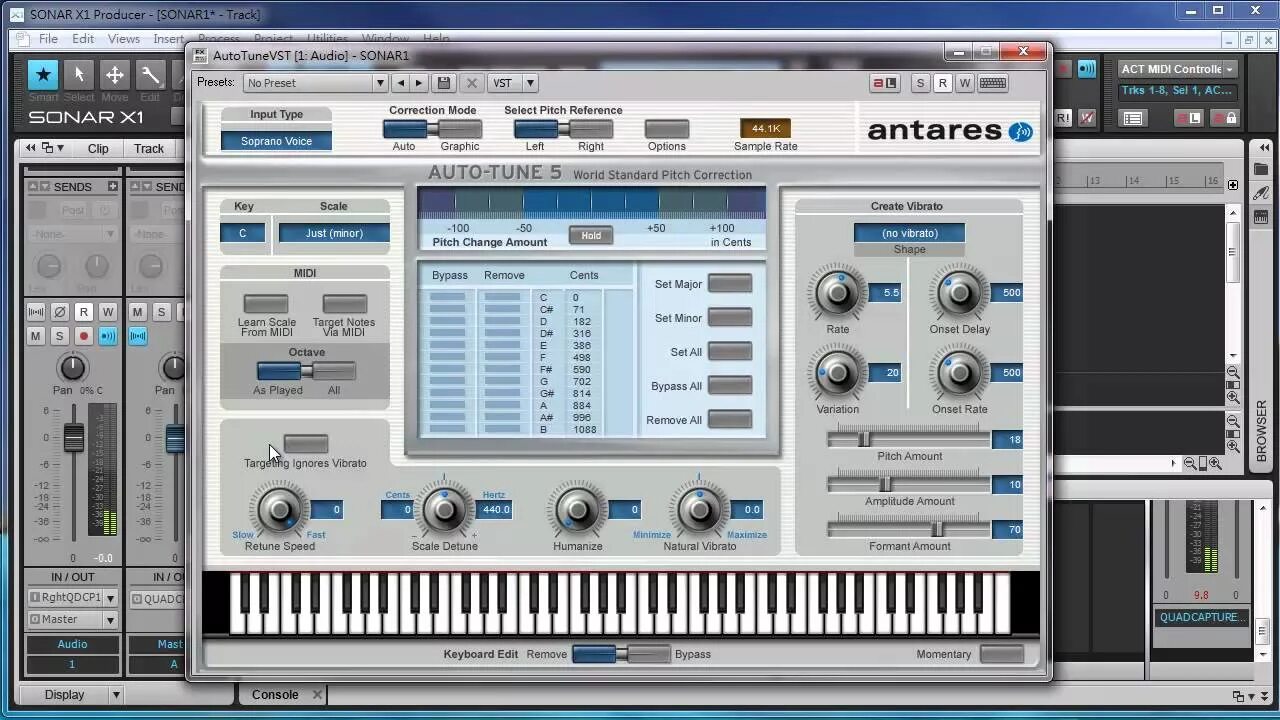Pick the Edit tool icon

pos(151,75)
